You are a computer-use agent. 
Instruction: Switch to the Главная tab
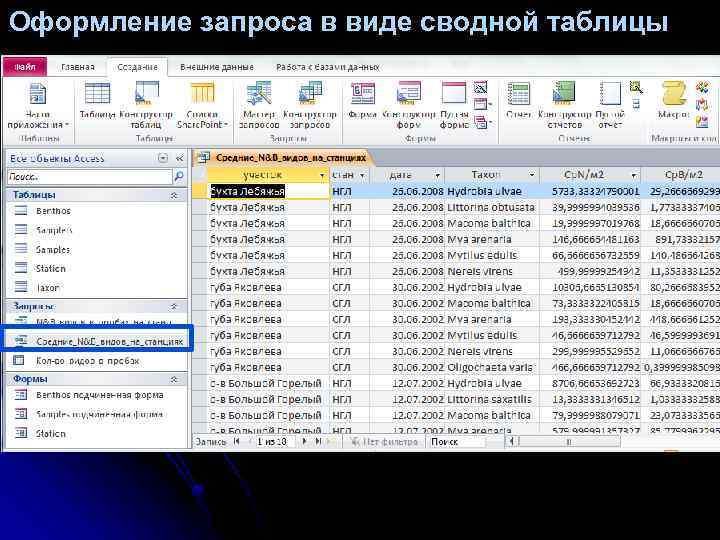78,67
